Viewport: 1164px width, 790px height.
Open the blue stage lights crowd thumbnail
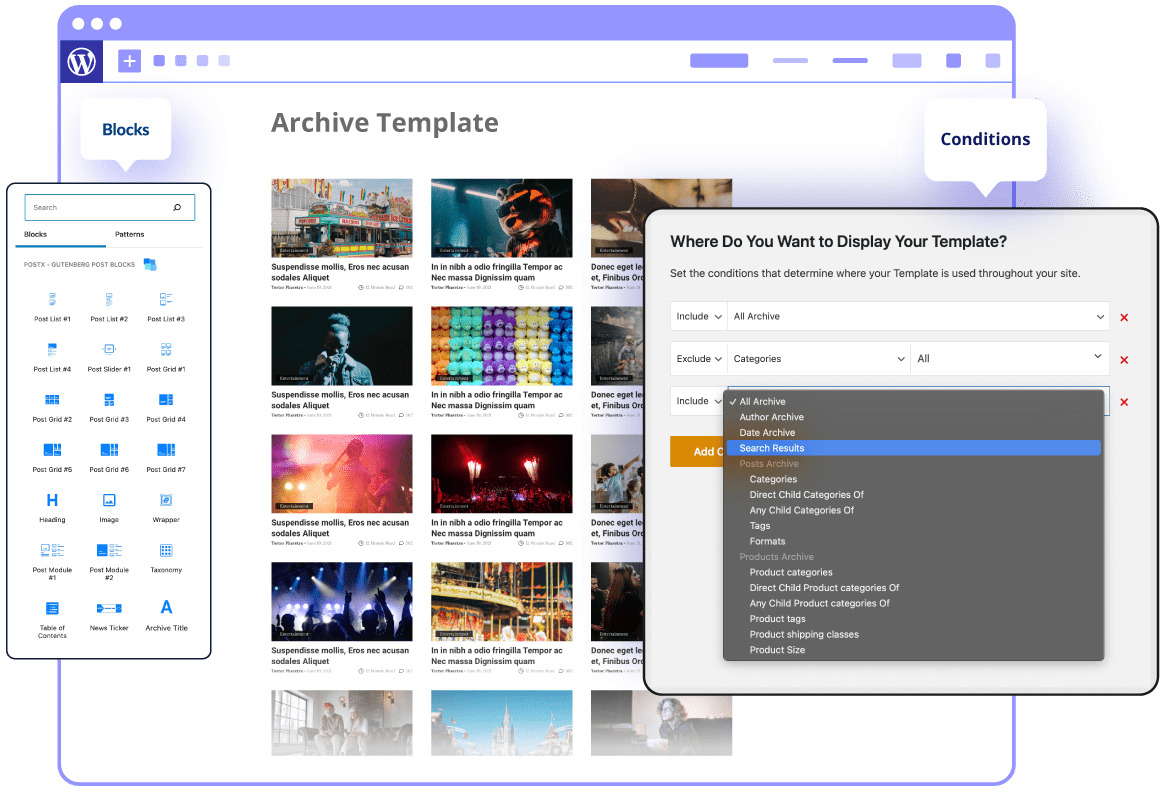pos(341,601)
